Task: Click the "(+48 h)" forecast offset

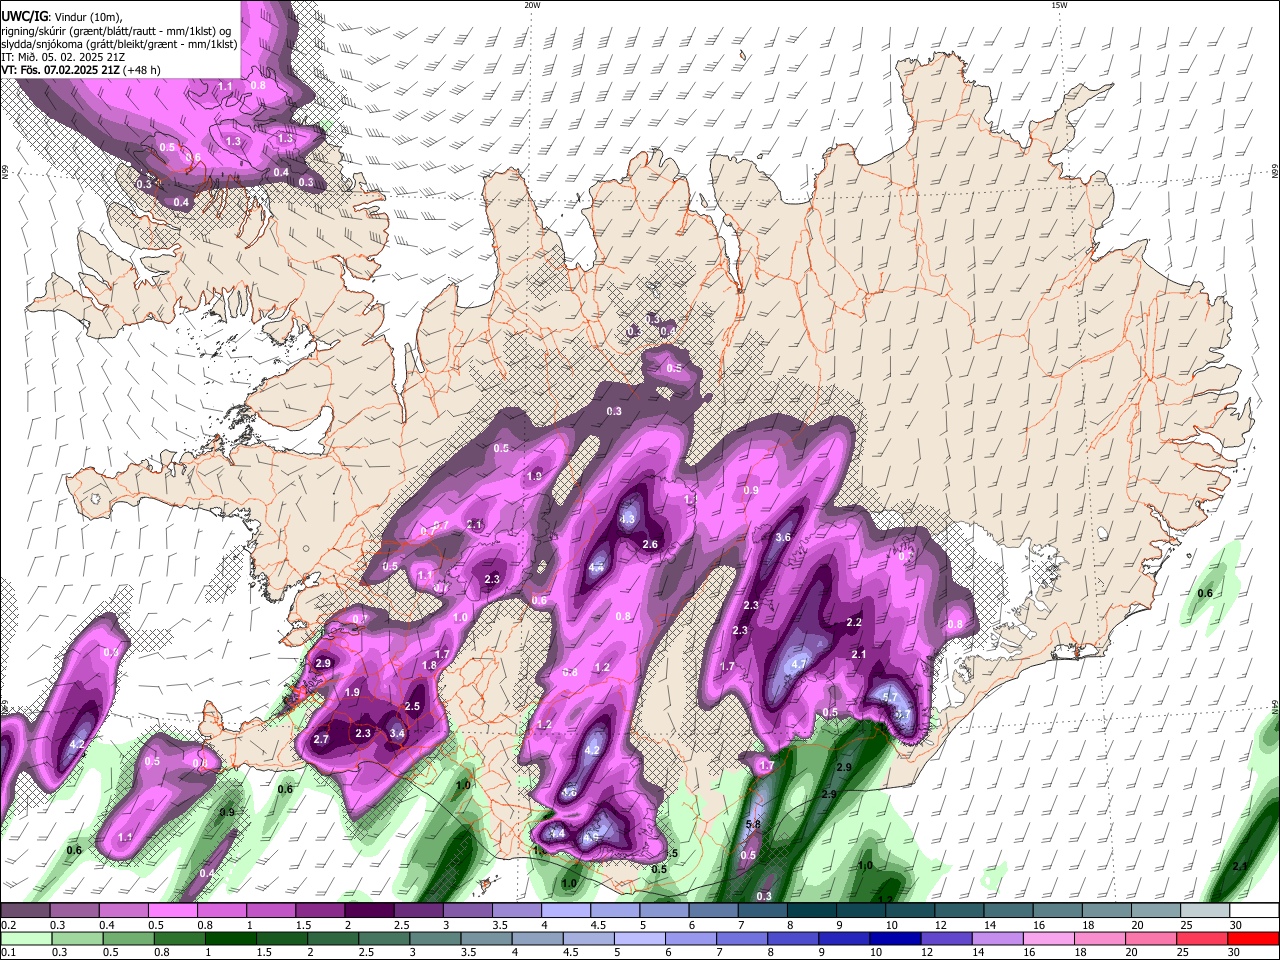Action: [x=142, y=70]
